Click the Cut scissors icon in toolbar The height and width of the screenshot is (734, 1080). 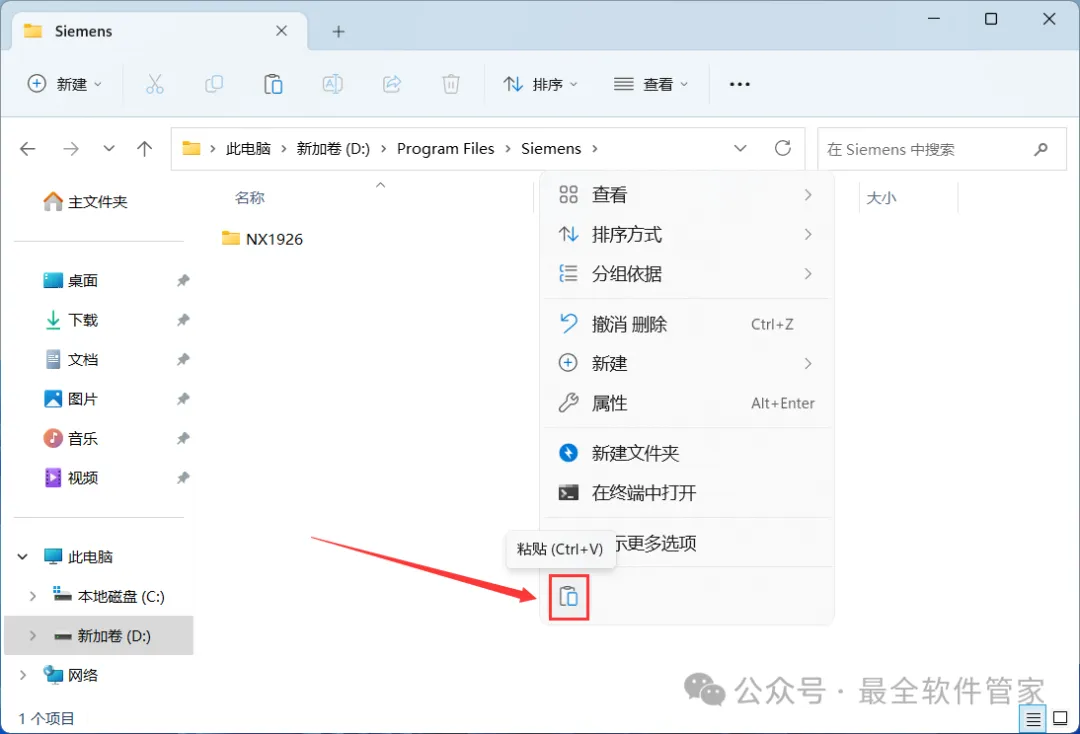154,84
